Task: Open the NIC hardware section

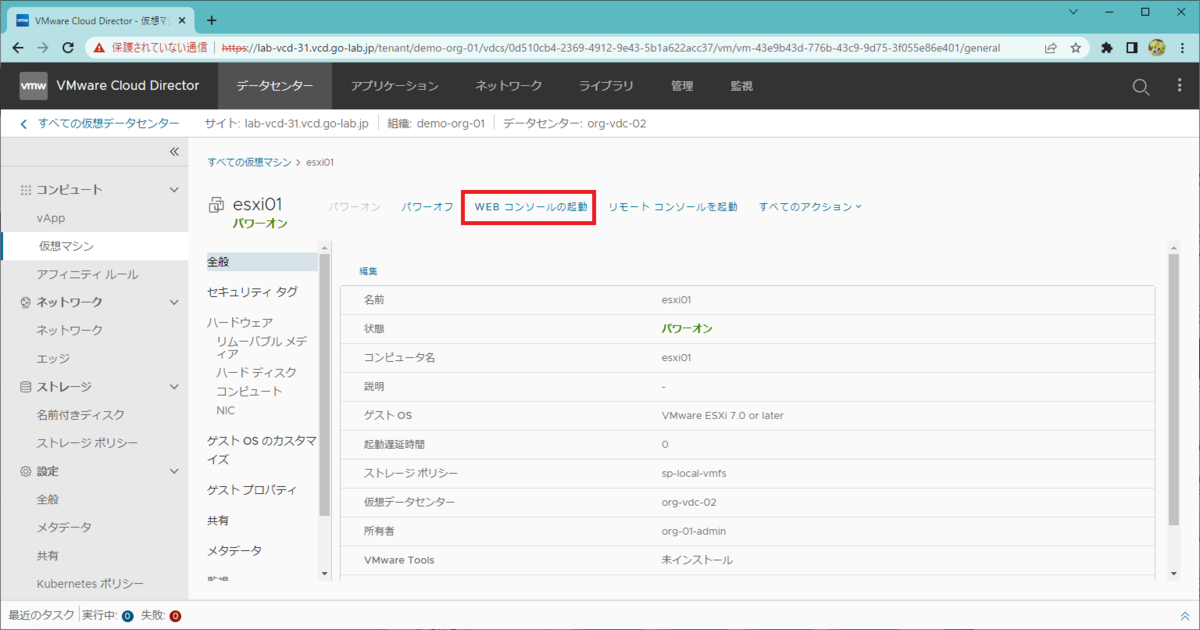Action: pyautogui.click(x=226, y=411)
